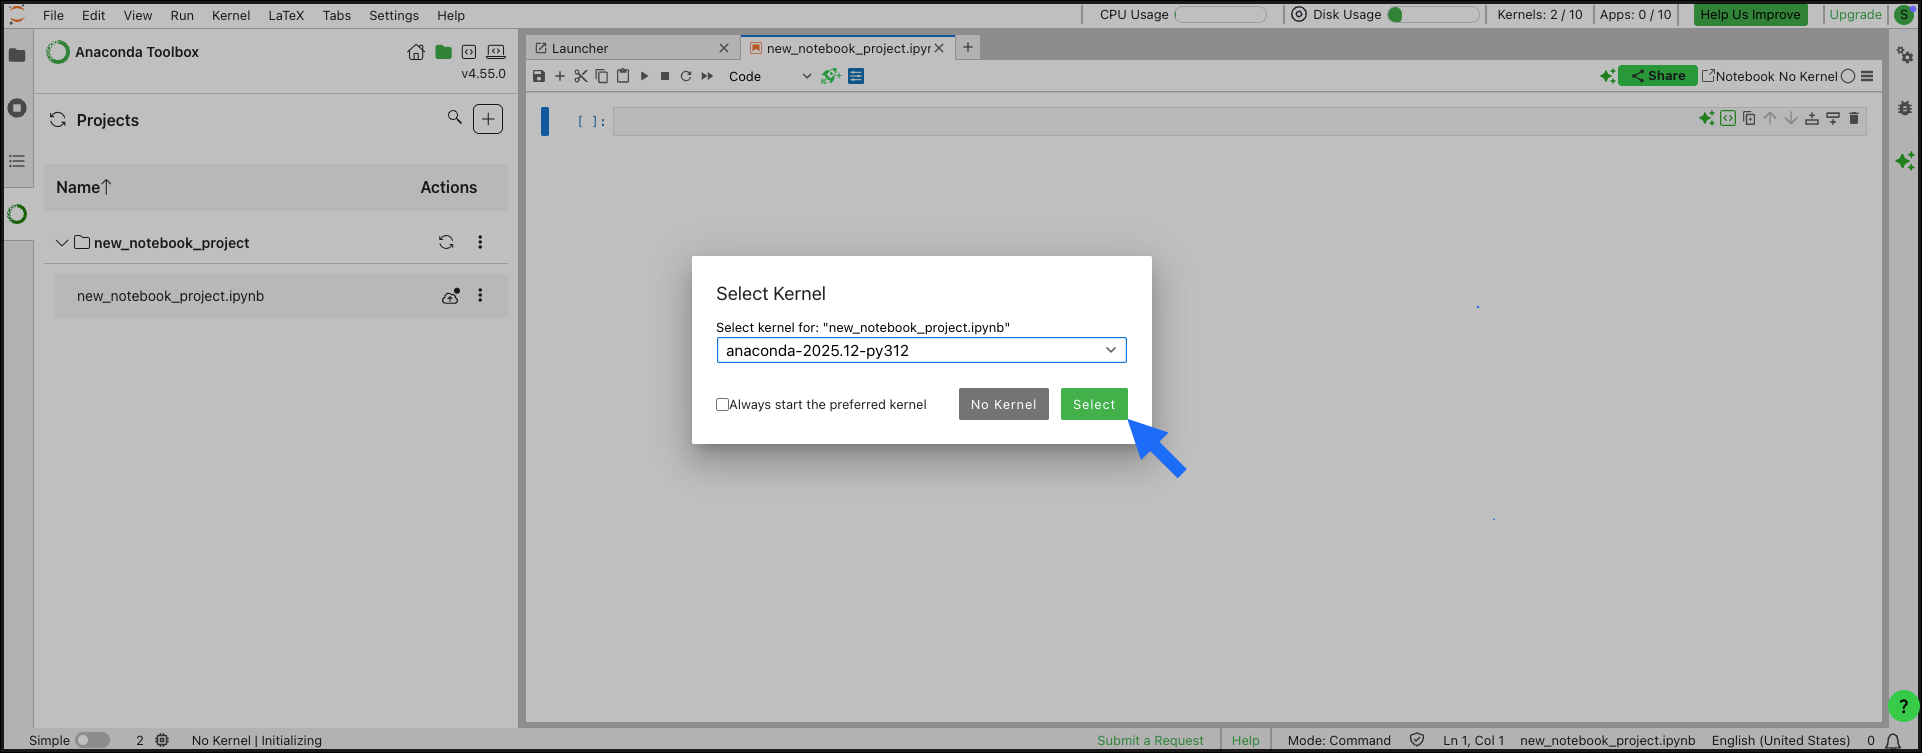Copy the selected cell from toolbar
The height and width of the screenshot is (753, 1922).
point(602,76)
